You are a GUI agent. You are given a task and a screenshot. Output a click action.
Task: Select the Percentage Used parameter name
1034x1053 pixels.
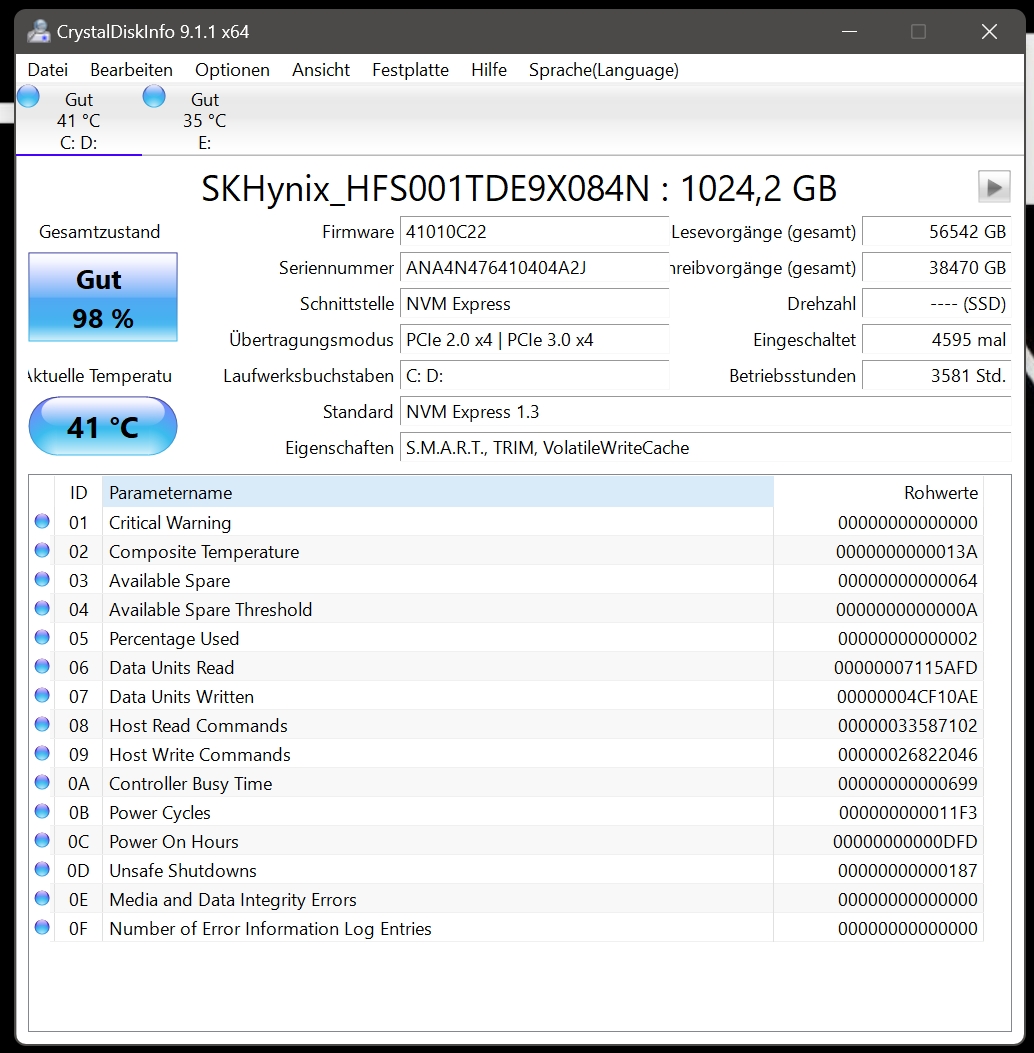[174, 639]
